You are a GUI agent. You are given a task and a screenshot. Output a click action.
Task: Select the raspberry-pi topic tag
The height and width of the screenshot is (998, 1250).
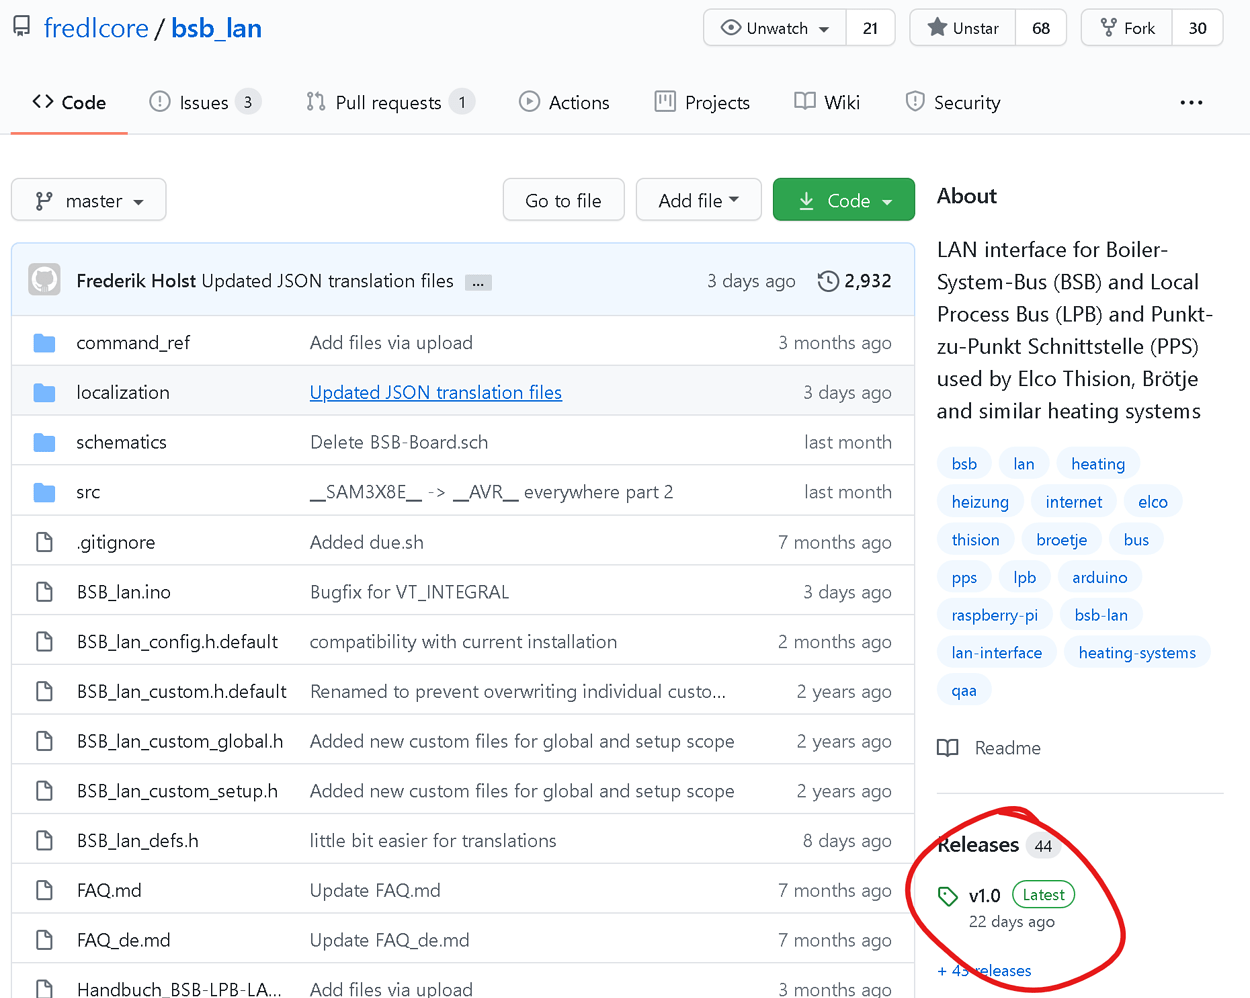pos(994,615)
